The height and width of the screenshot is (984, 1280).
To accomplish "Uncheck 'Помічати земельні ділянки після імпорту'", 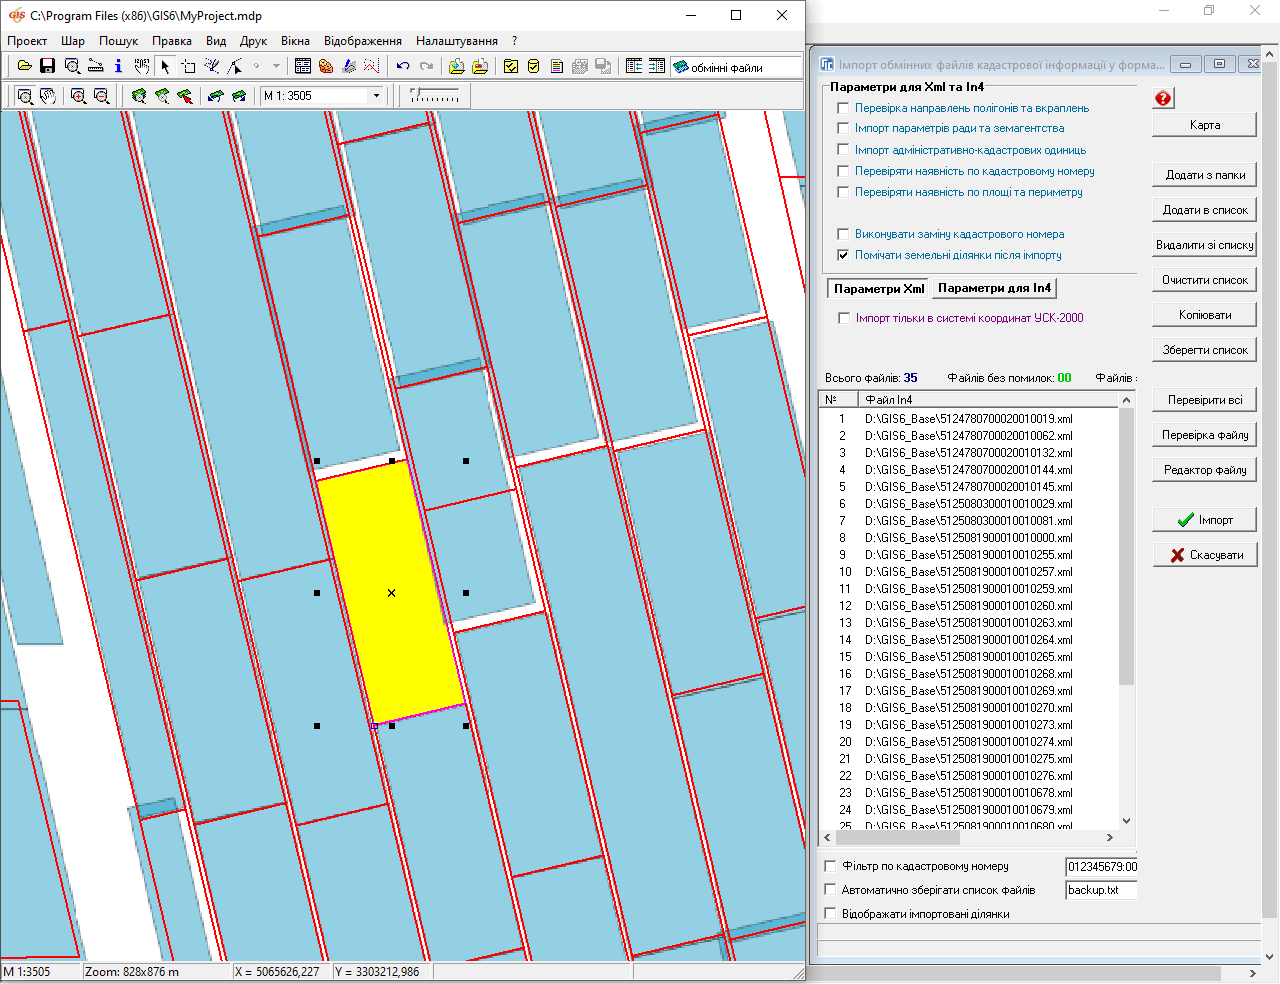I will (843, 255).
